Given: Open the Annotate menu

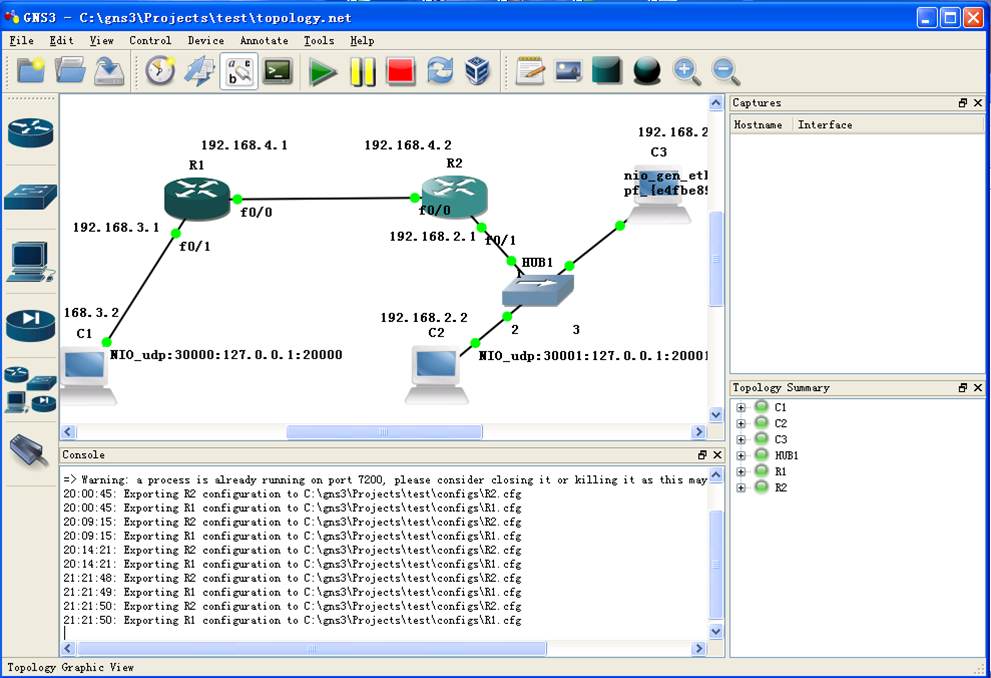Looking at the screenshot, I should pyautogui.click(x=264, y=40).
